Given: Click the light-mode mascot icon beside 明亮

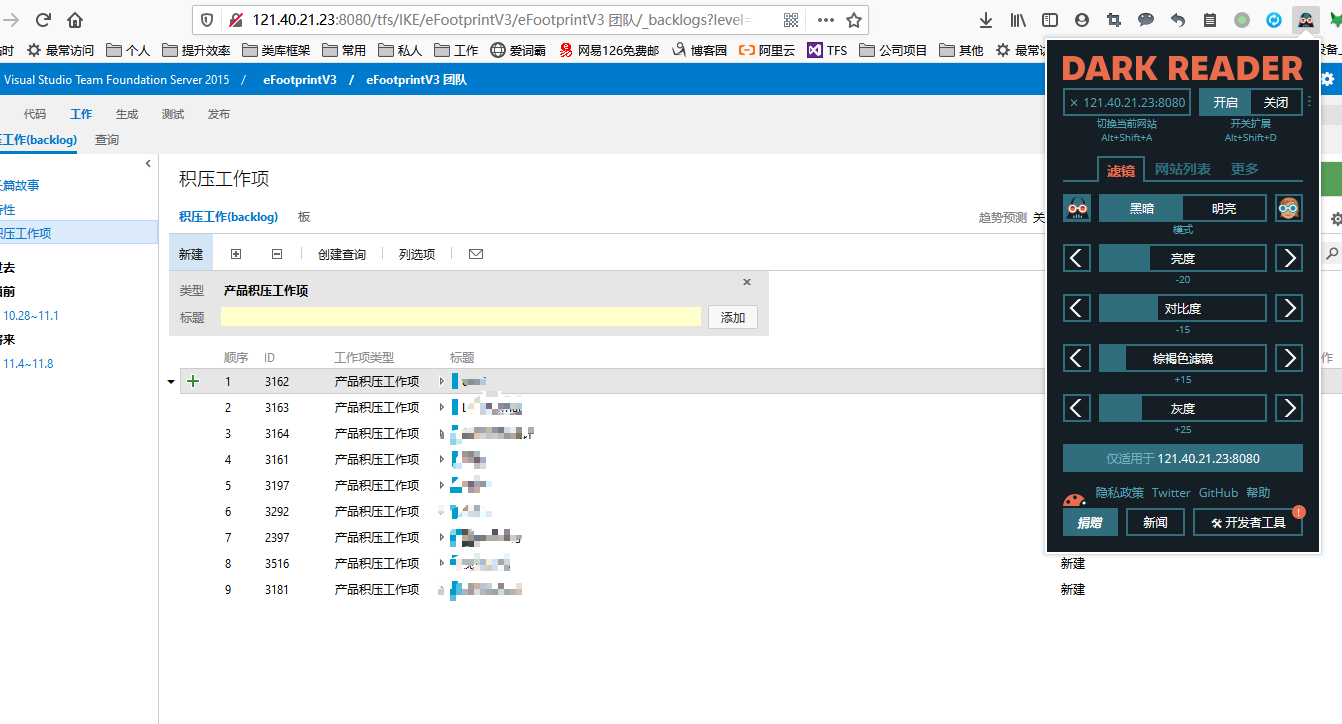Looking at the screenshot, I should click(1289, 208).
